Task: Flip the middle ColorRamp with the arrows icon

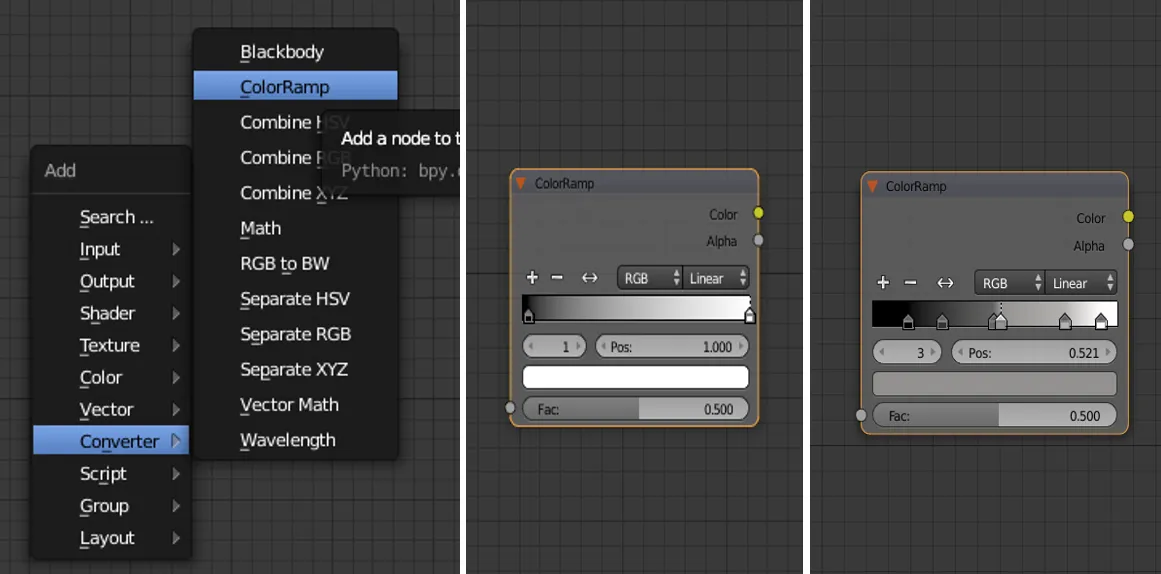Action: coord(589,278)
